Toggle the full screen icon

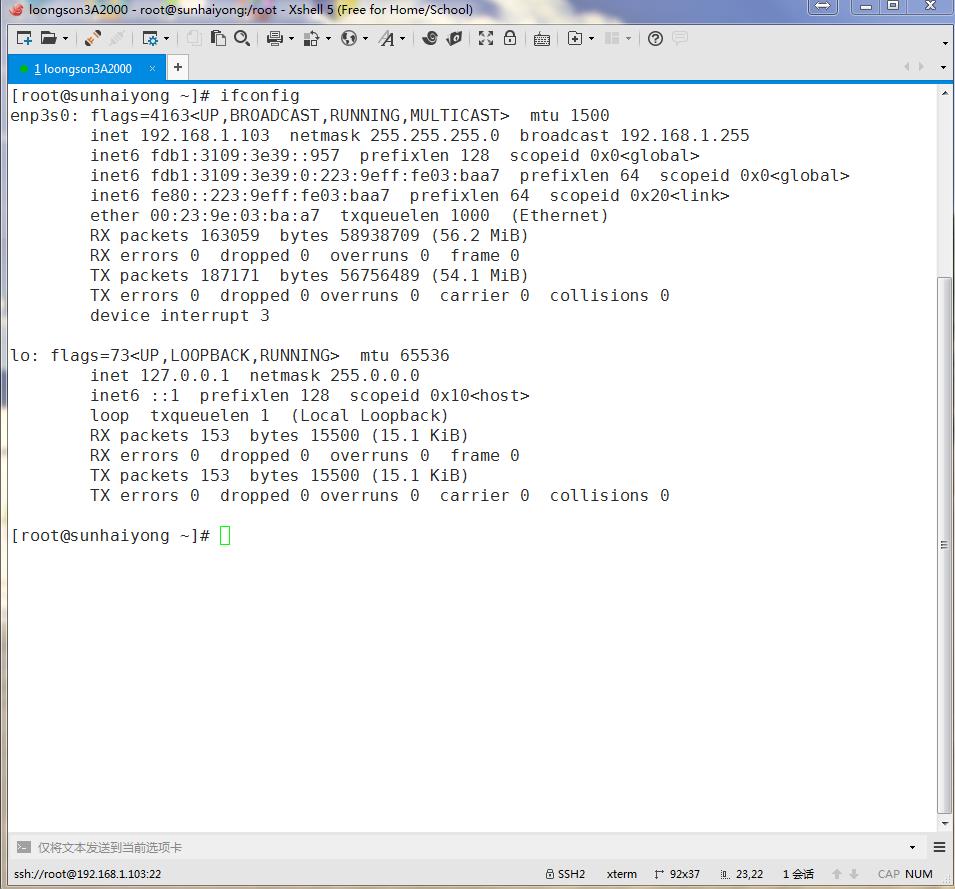point(485,38)
